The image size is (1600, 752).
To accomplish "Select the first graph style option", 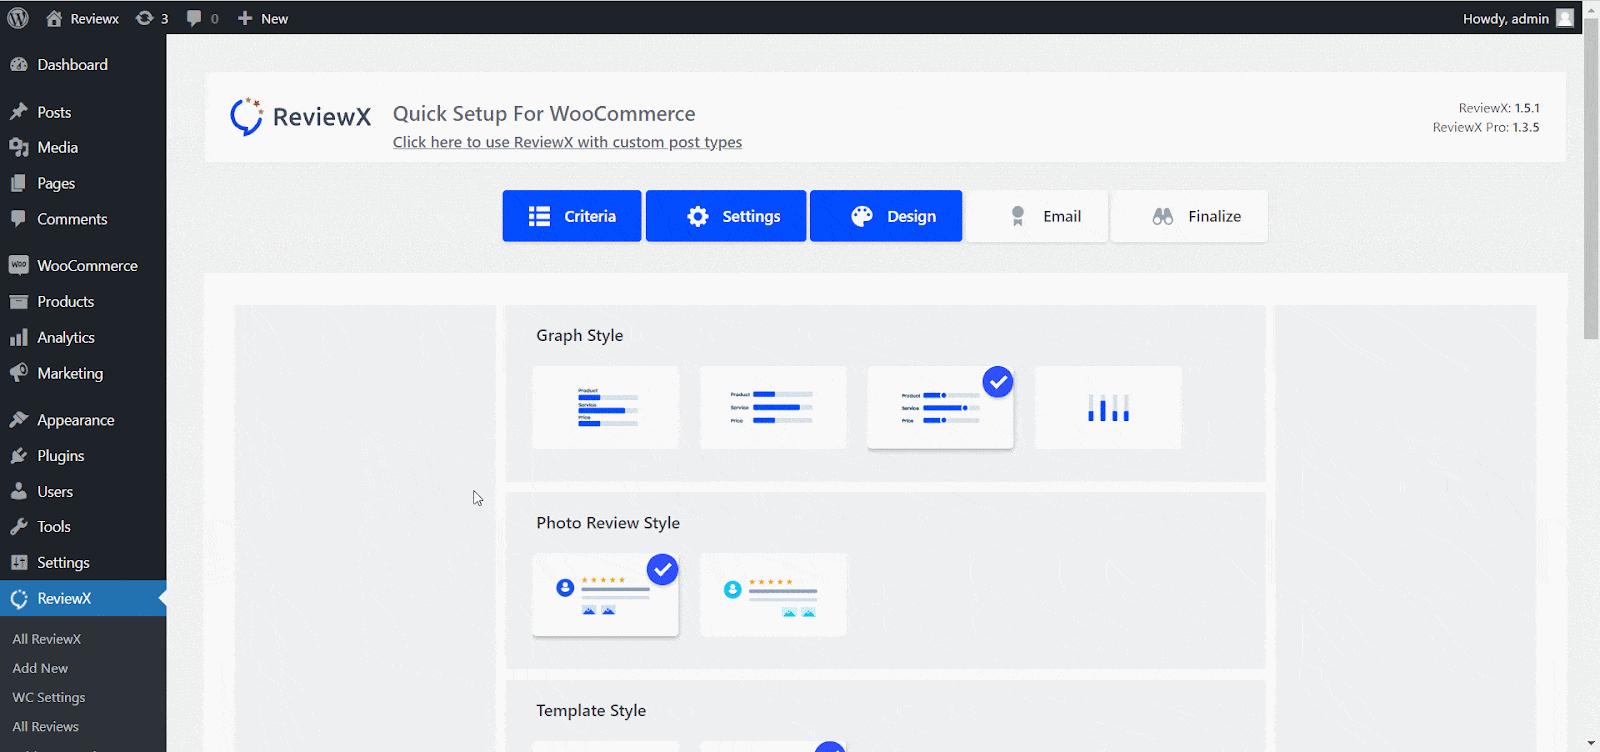I will coord(606,408).
